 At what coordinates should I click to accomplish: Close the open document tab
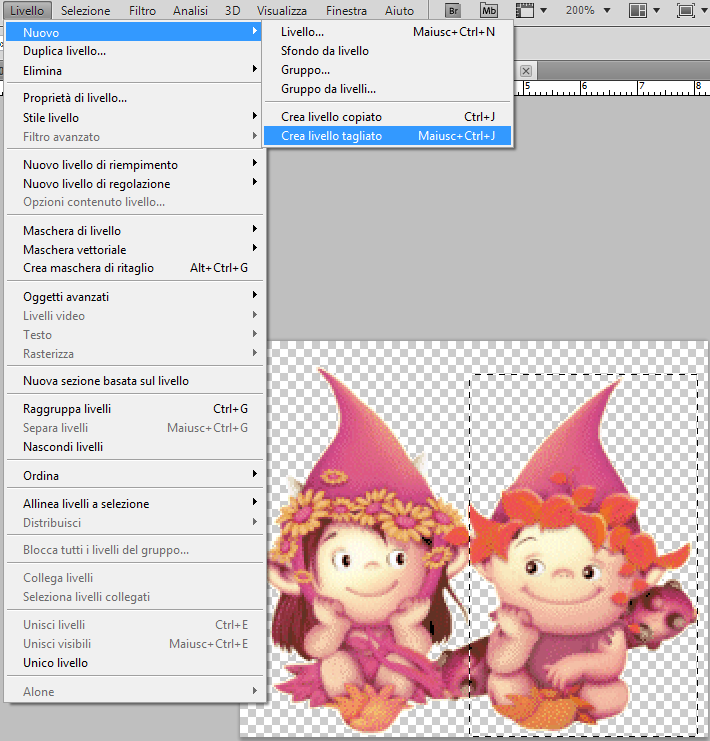tap(526, 71)
